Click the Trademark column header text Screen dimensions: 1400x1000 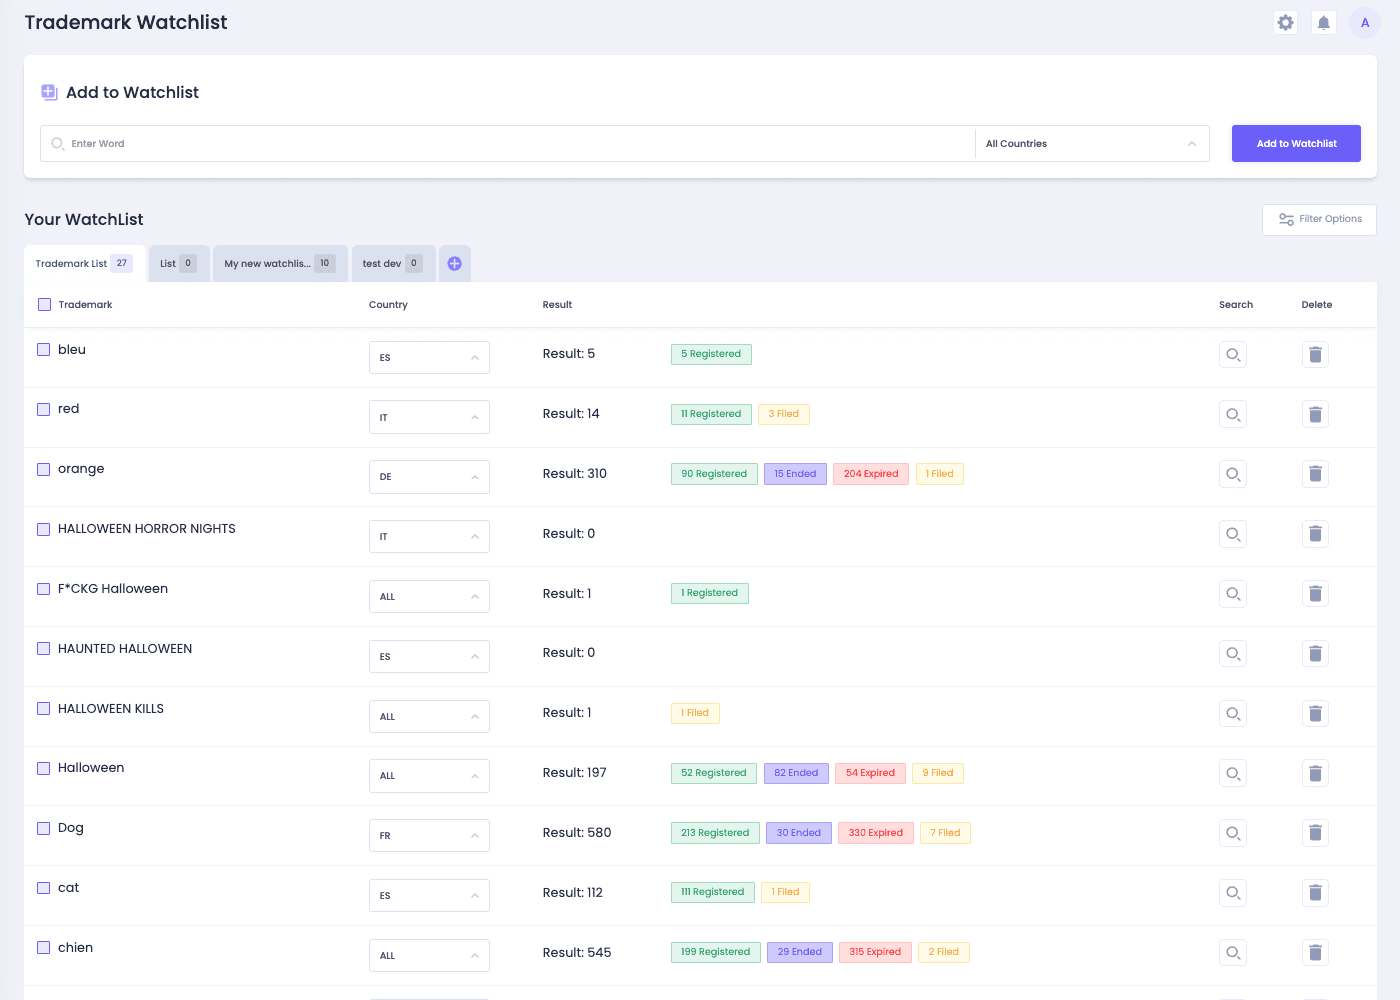click(x=85, y=305)
